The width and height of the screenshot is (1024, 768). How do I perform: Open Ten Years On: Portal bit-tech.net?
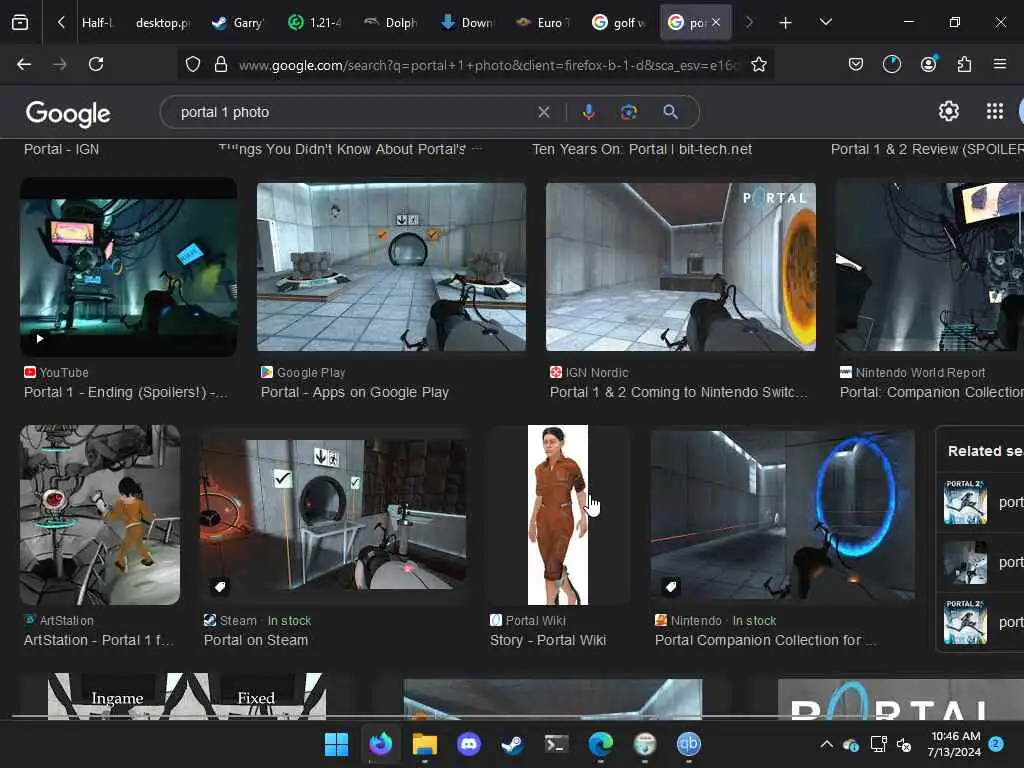pyautogui.click(x=642, y=150)
